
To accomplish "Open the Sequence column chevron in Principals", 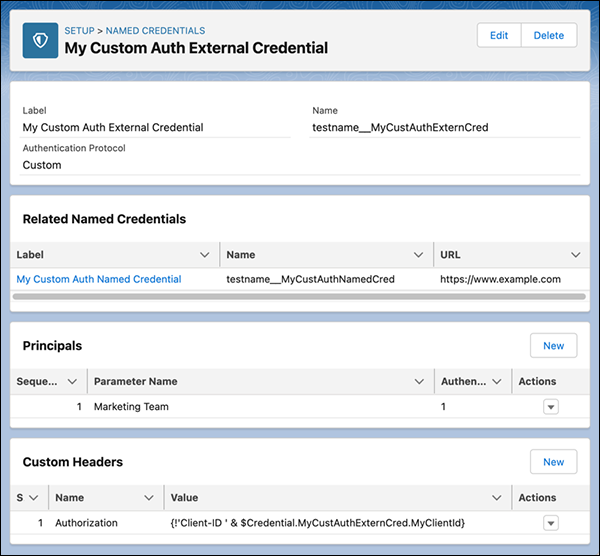I will coord(72,381).
